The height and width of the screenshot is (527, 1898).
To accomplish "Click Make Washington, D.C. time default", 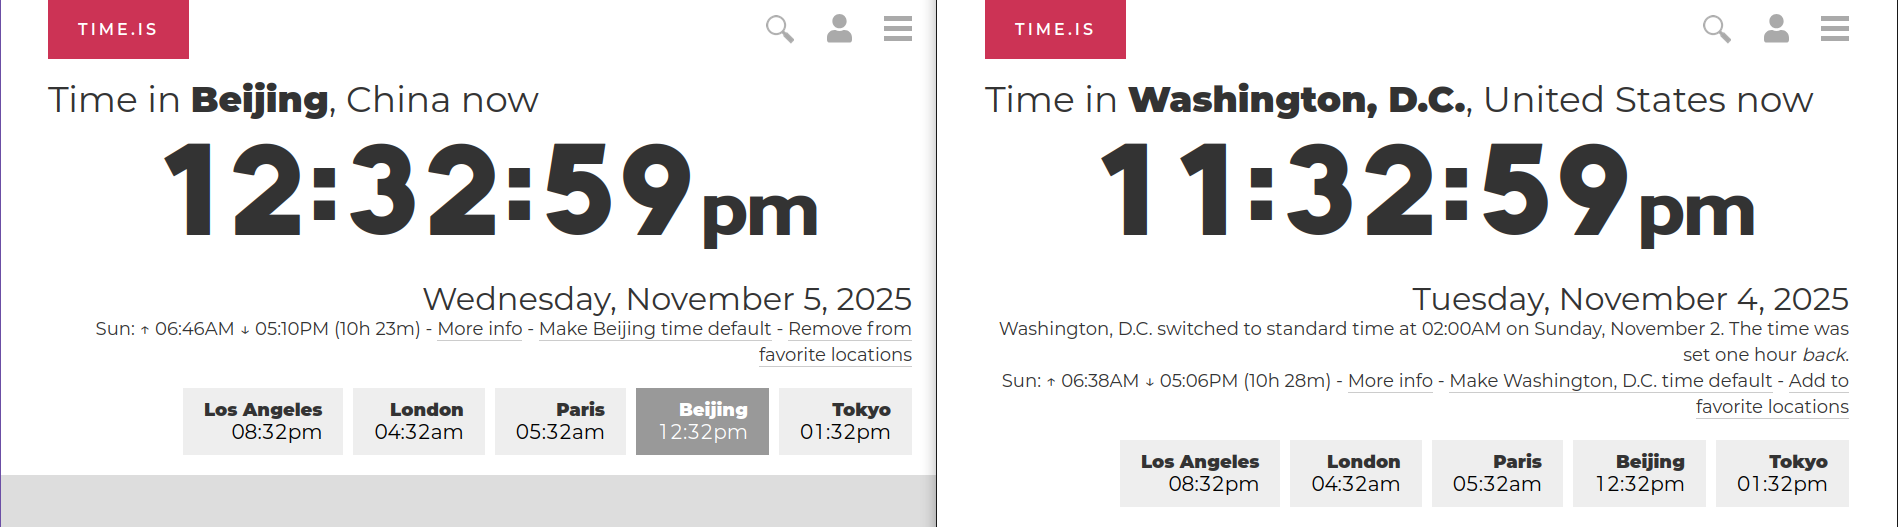I will tap(1610, 381).
